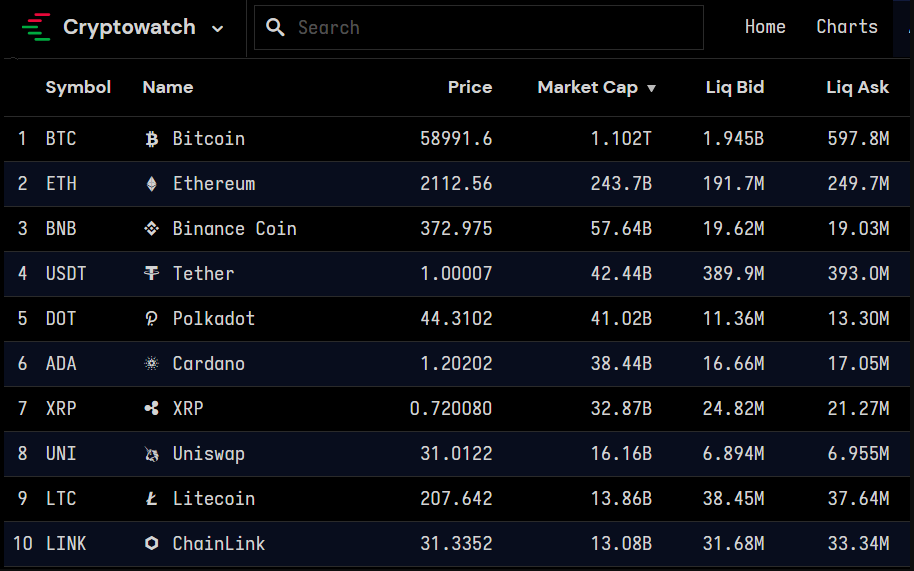Sort by Name column header
Screen dimensions: 914x571
[168, 87]
